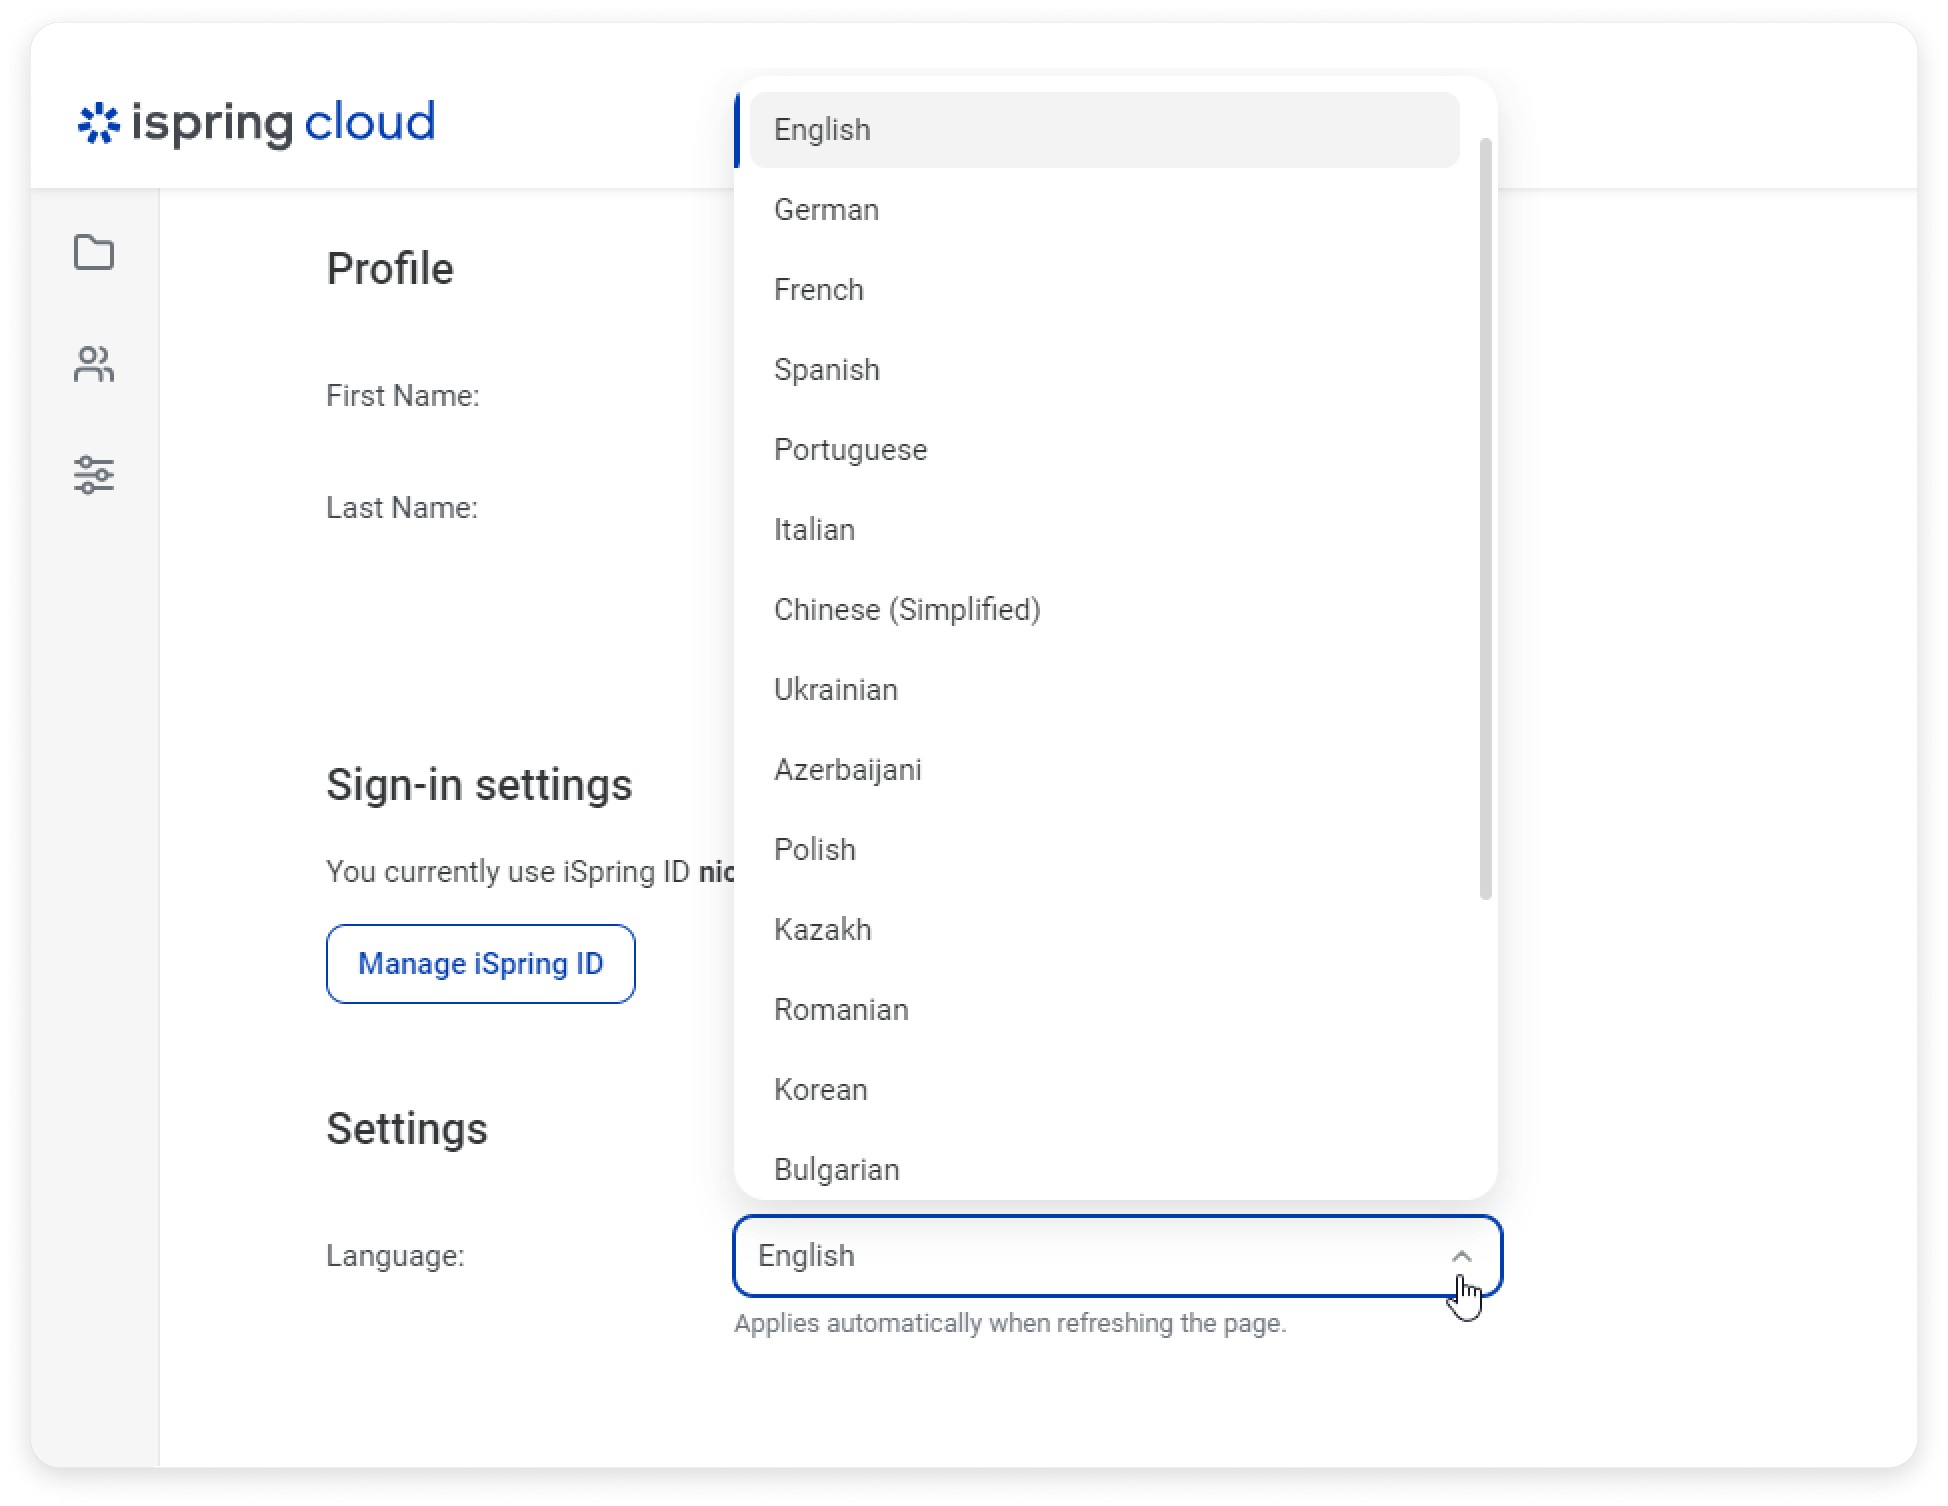Select Kazakh language option

[x=1104, y=930]
